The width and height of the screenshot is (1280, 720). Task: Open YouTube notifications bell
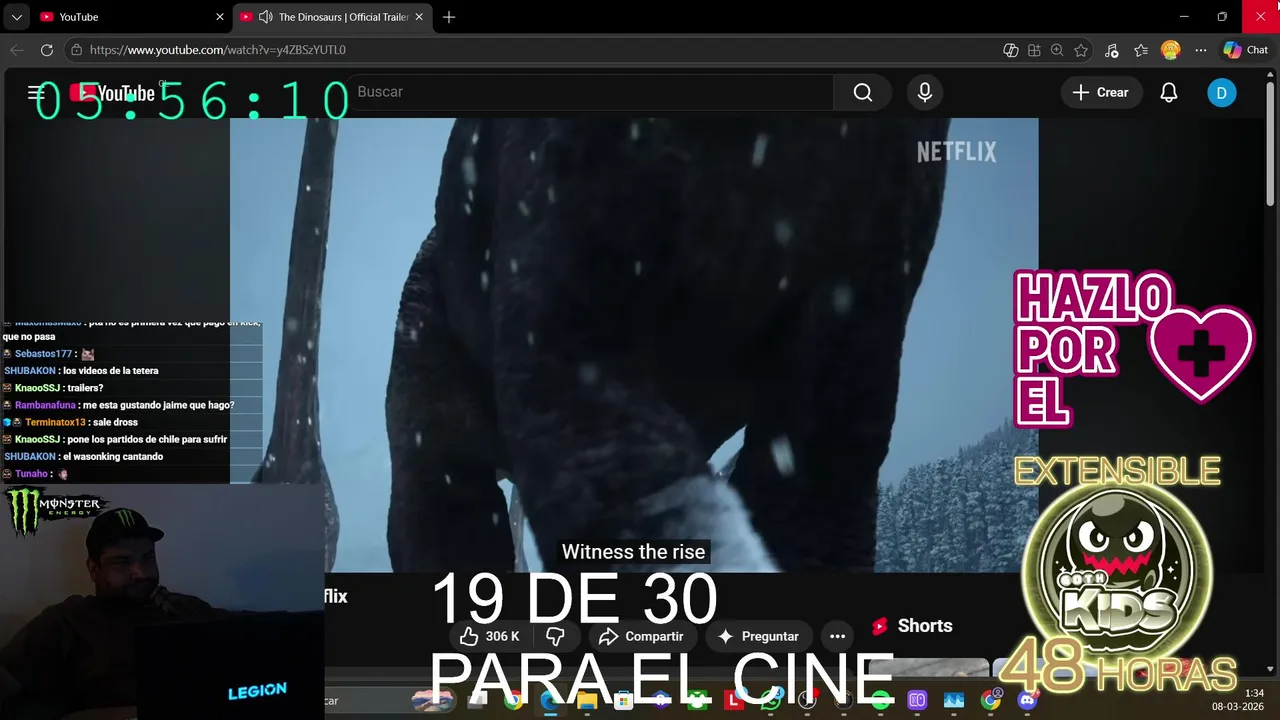coord(1168,92)
